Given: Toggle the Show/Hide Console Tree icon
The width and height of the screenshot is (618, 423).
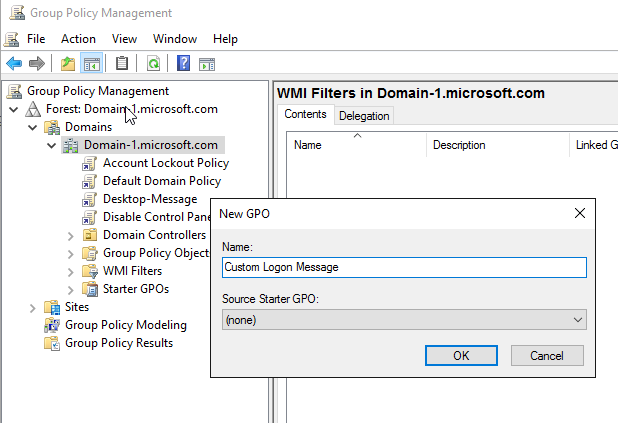Looking at the screenshot, I should click(91, 63).
